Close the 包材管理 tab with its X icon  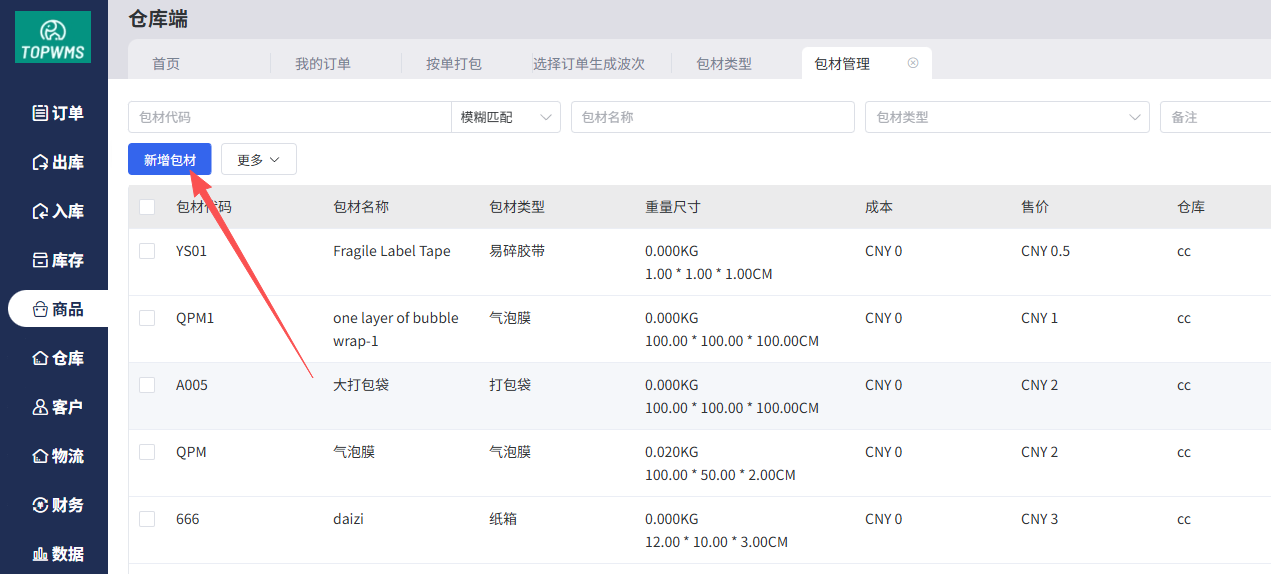click(x=913, y=63)
